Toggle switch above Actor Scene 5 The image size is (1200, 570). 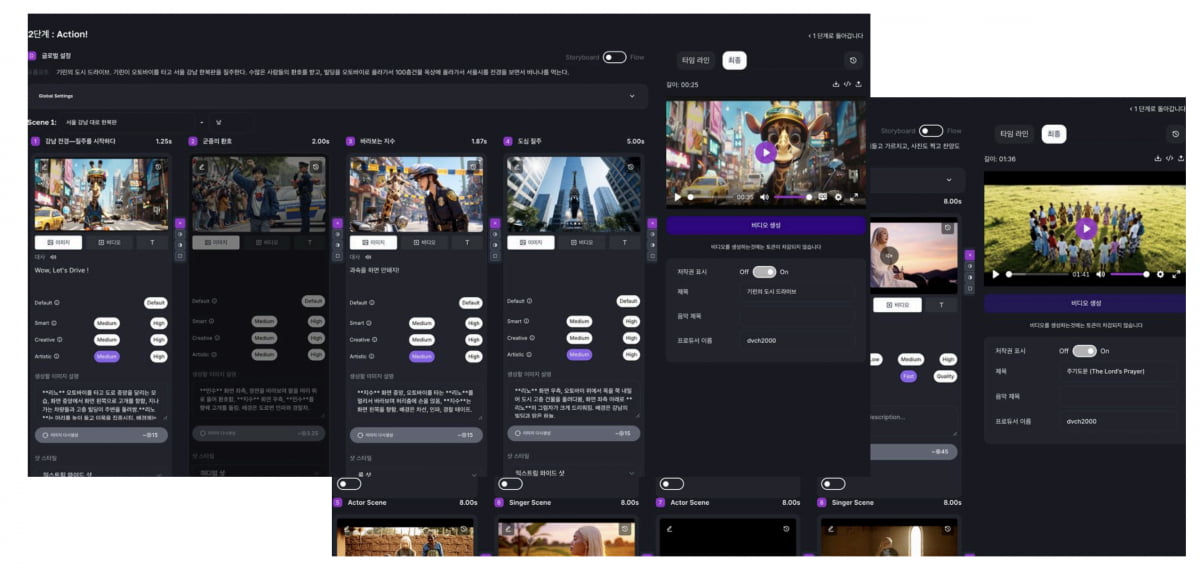(x=349, y=484)
